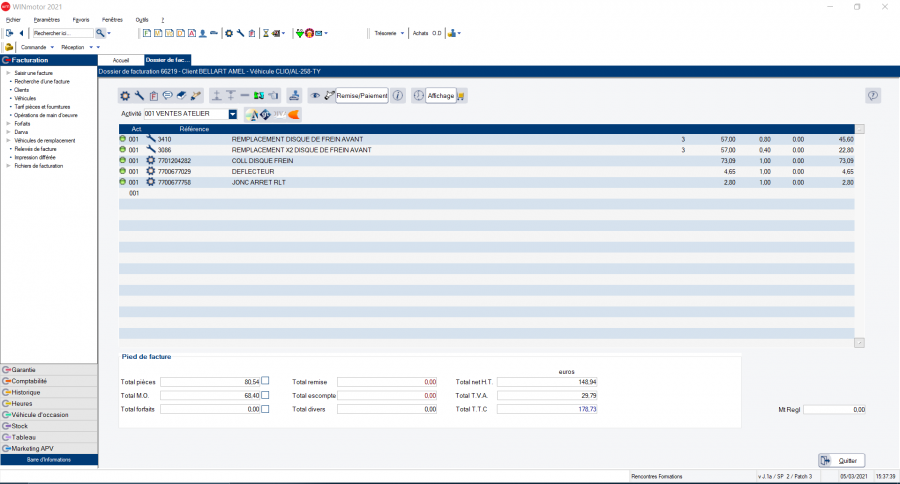Open the Fenêtres menu
This screenshot has height=484, width=900.
(113, 20)
